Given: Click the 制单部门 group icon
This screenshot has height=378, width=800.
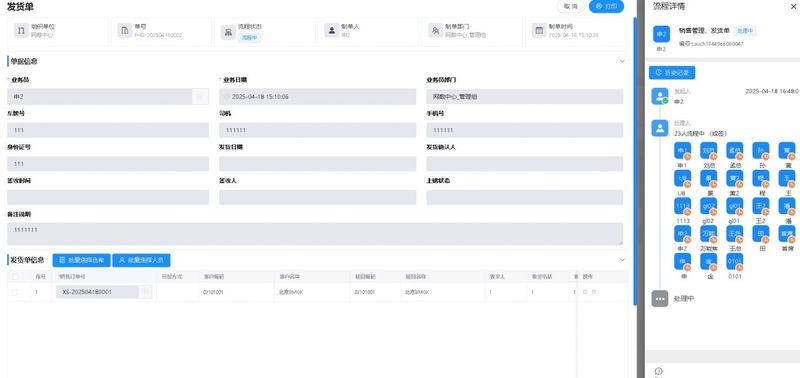Looking at the screenshot, I should 435,31.
